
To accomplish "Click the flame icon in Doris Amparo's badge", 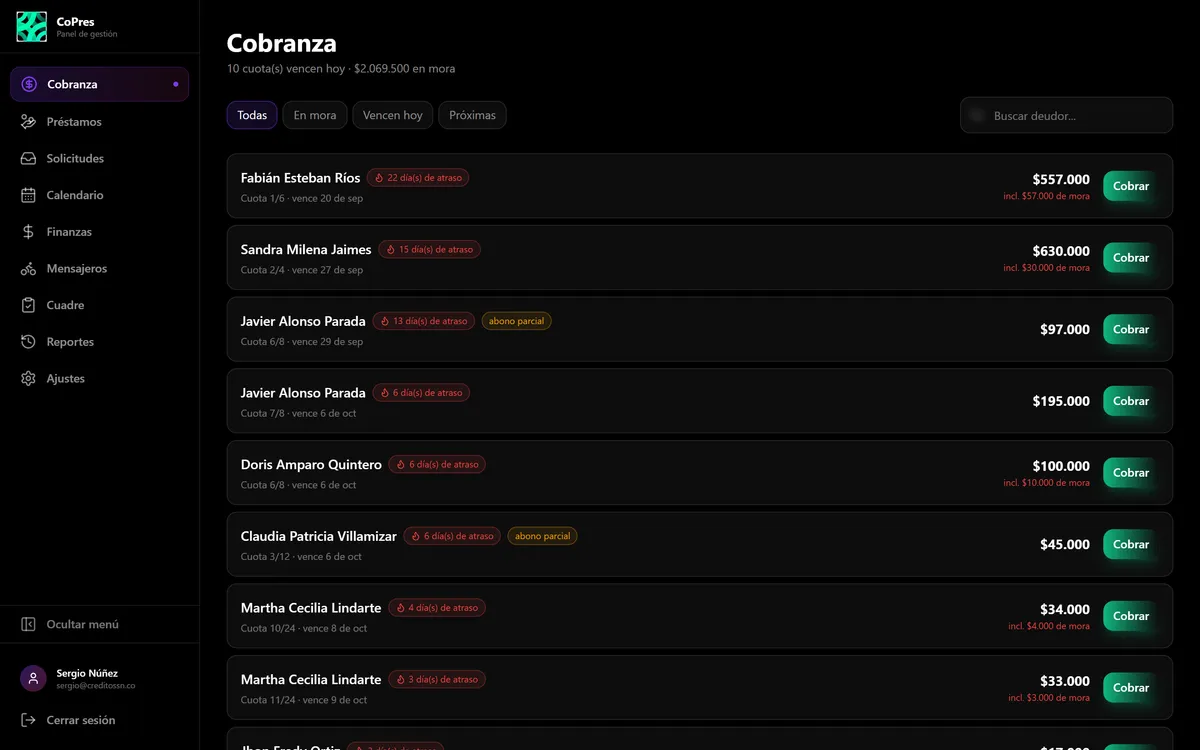I will (x=400, y=465).
